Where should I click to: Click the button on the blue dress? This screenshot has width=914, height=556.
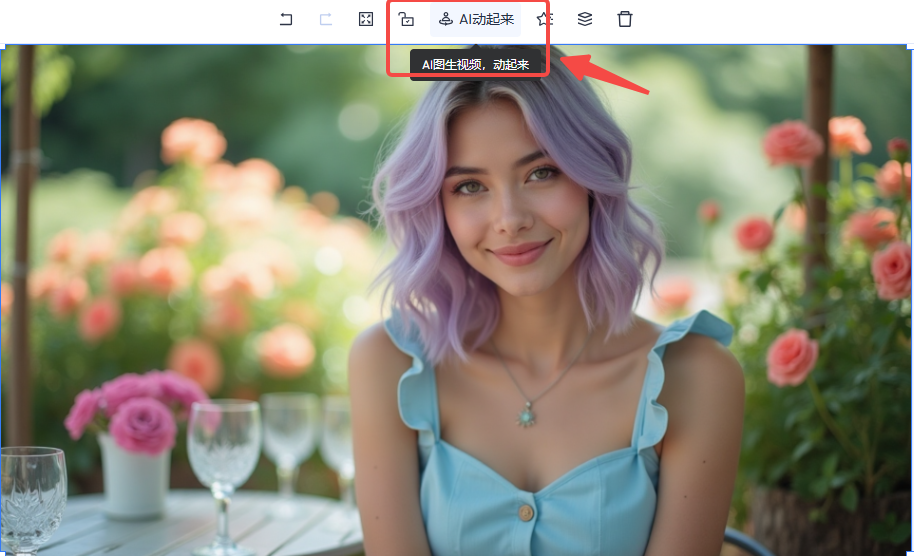tap(525, 512)
